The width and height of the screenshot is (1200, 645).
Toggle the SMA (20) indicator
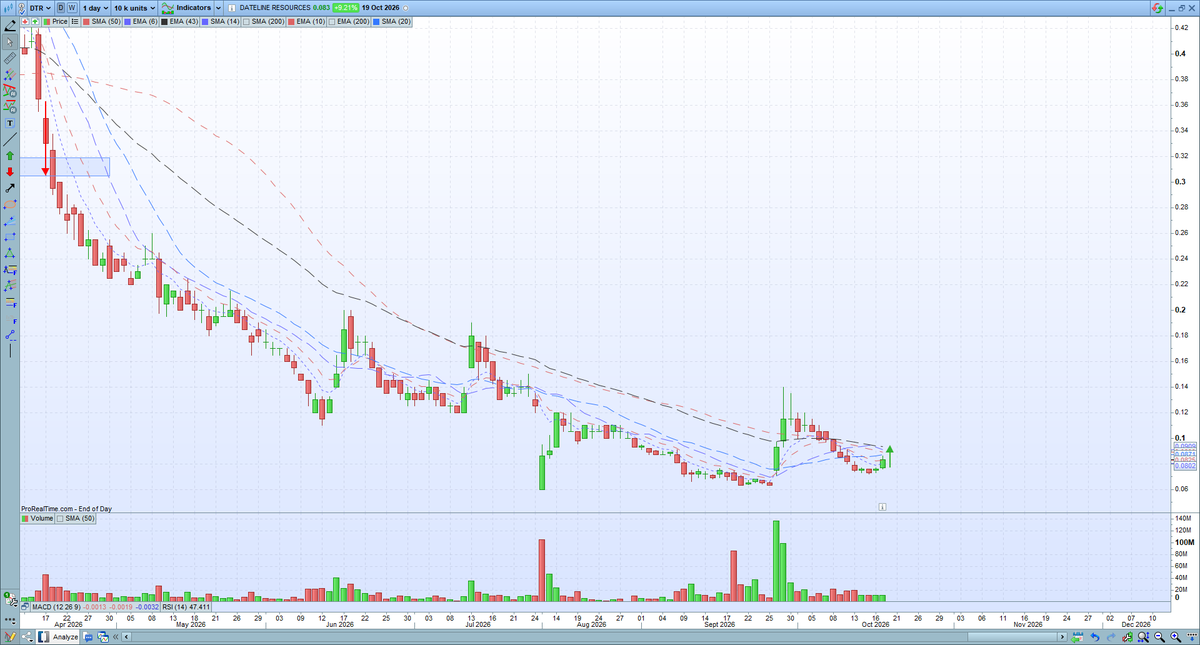click(391, 22)
